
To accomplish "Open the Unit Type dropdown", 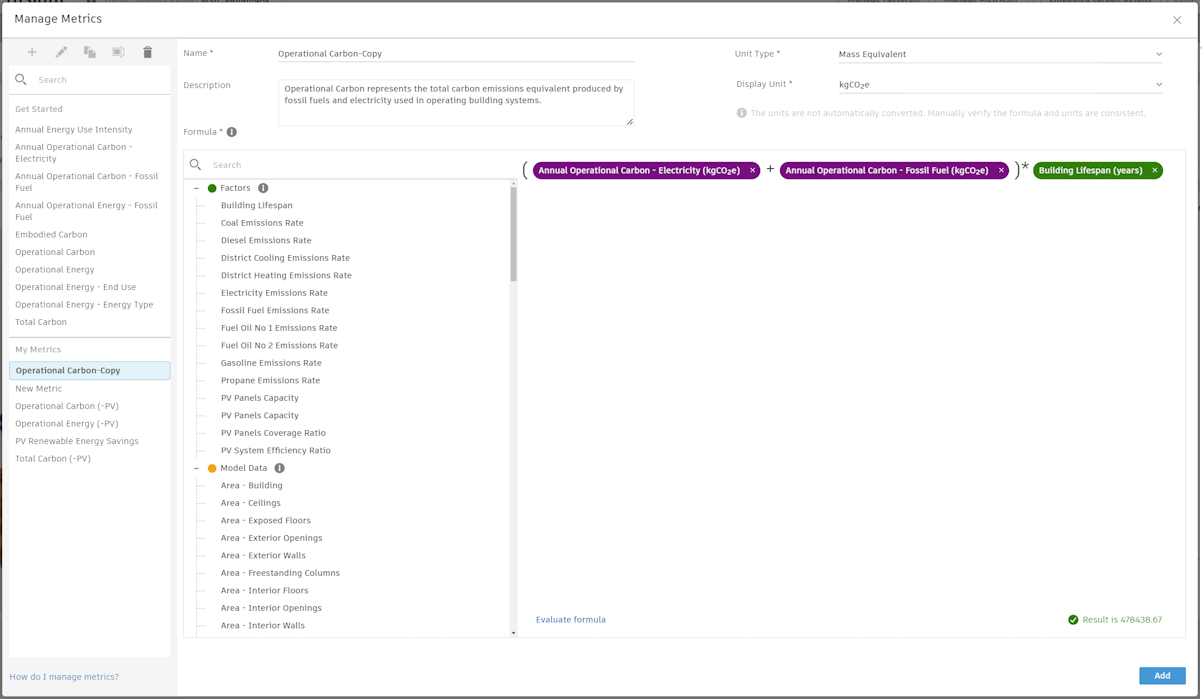I will pyautogui.click(x=1157, y=53).
